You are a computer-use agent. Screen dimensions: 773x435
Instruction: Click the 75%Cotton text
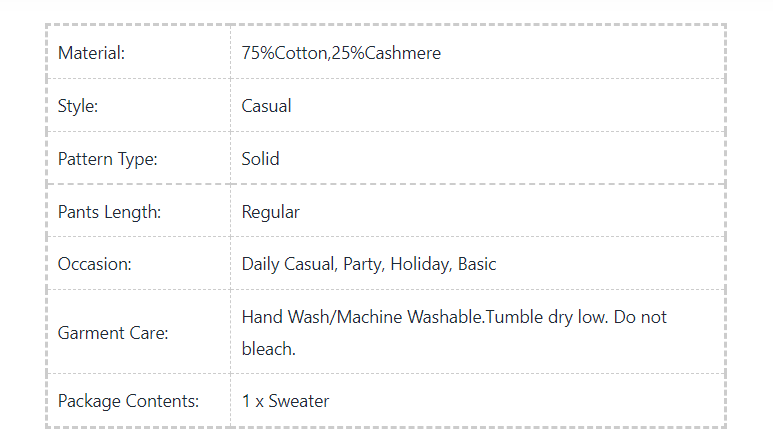(284, 53)
